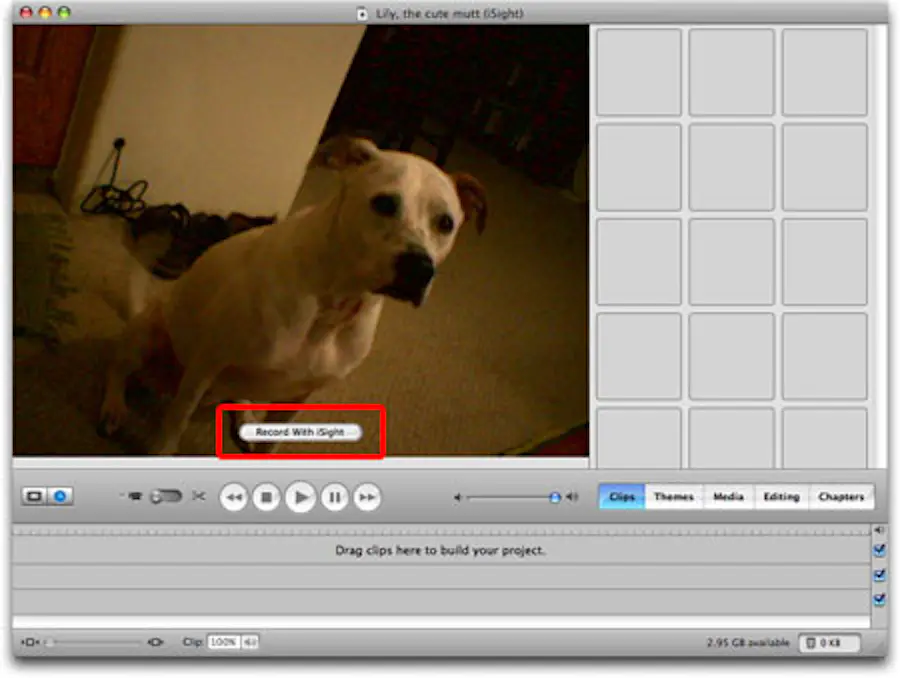Switch to the Themes tab

click(673, 496)
